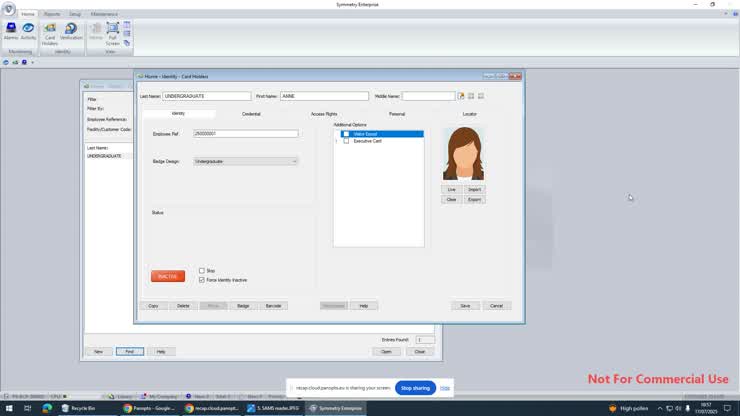
Task: Click the Barcode button
Action: click(273, 306)
